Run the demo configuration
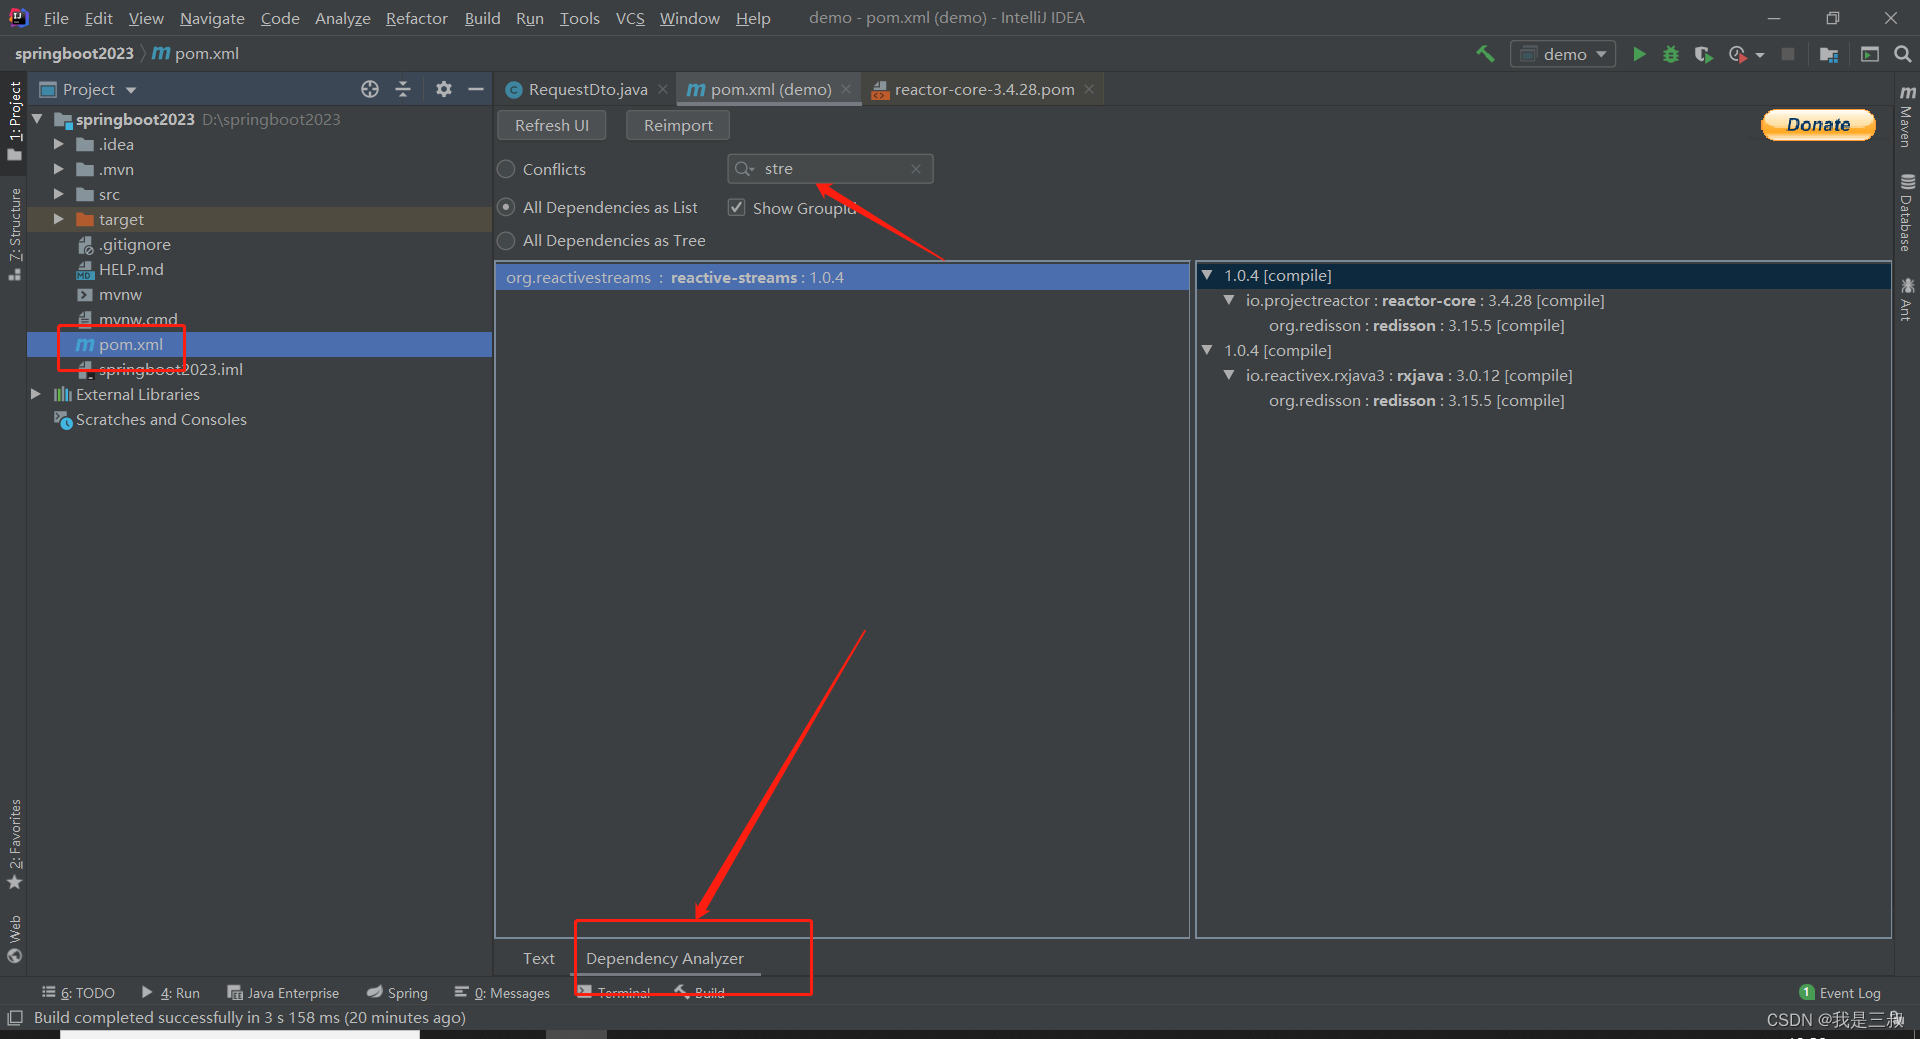1920x1039 pixels. click(x=1639, y=54)
